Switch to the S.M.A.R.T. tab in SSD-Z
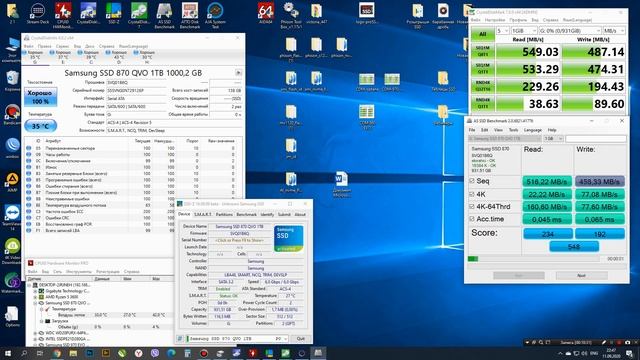This screenshot has width=640, height=360. (x=203, y=214)
